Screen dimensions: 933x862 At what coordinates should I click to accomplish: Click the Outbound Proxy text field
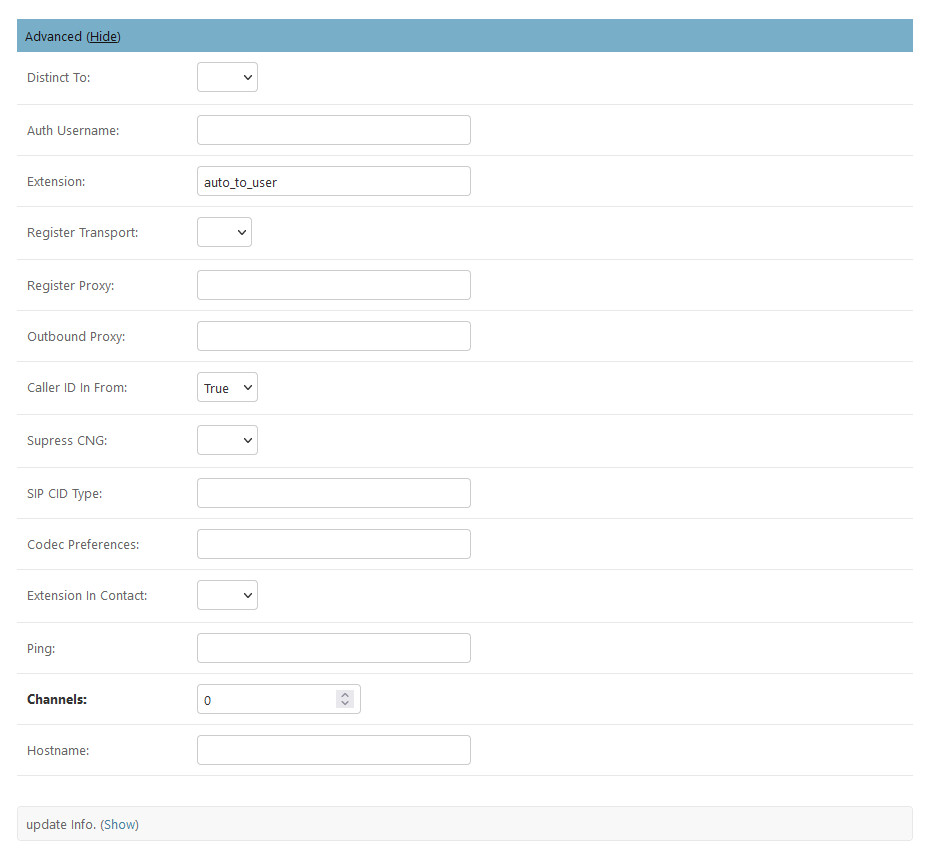pos(333,336)
